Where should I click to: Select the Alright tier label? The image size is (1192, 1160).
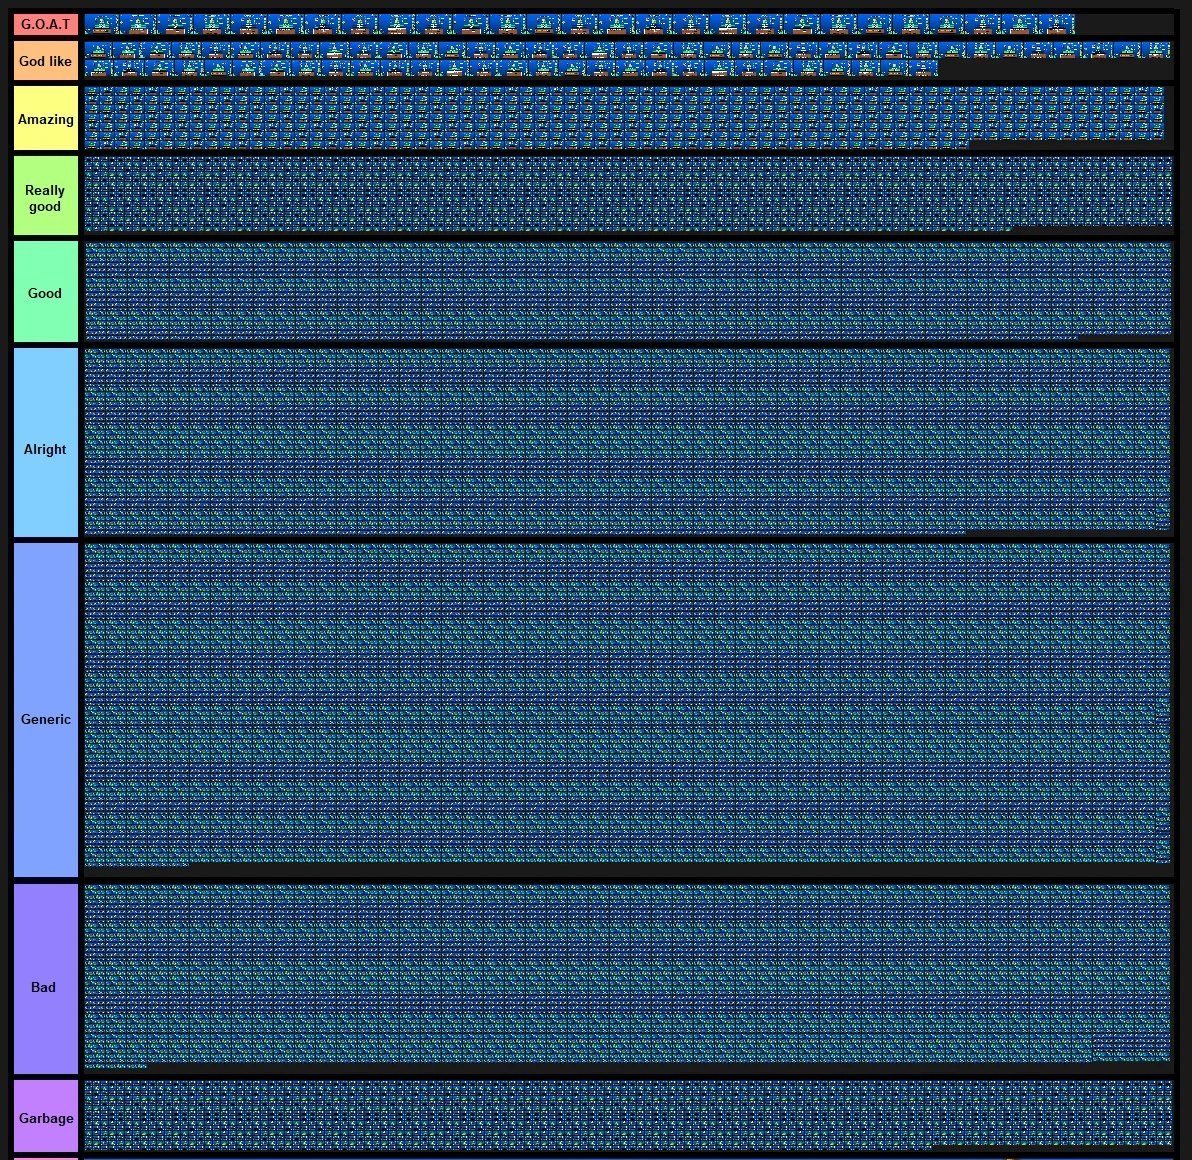click(45, 449)
